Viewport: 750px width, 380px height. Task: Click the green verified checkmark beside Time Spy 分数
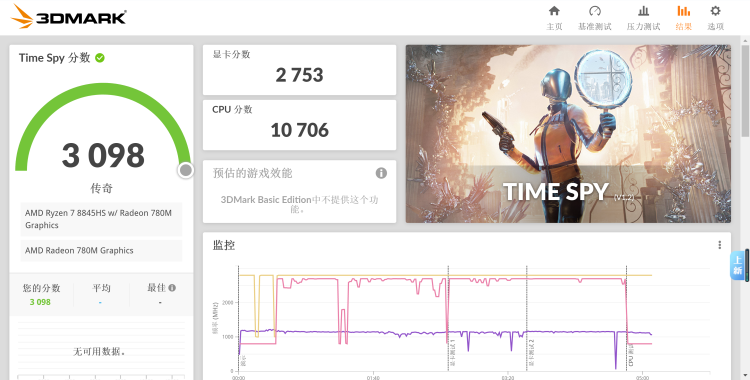(x=100, y=58)
